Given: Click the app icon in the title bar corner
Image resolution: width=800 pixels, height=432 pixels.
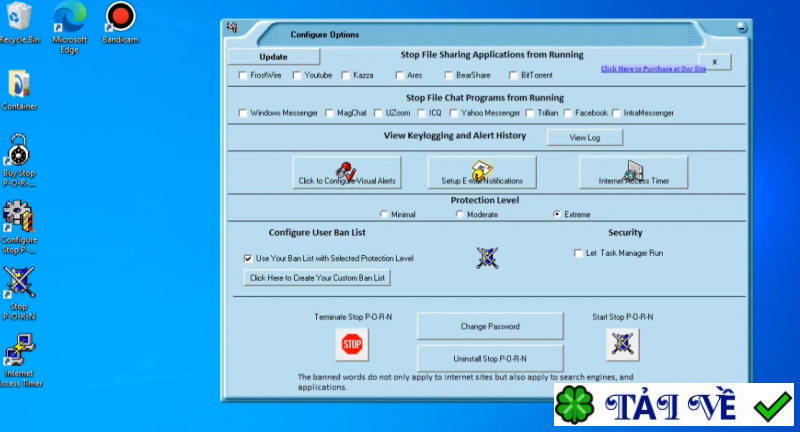Looking at the screenshot, I should point(233,28).
